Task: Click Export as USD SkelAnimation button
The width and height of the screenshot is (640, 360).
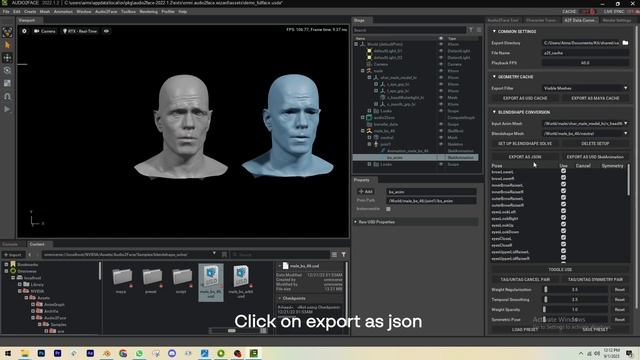Action: click(595, 157)
